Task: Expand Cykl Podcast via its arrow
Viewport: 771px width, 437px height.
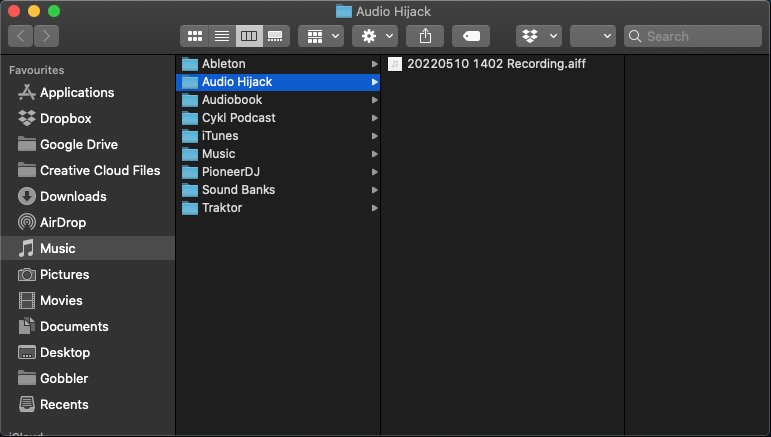Action: [375, 118]
